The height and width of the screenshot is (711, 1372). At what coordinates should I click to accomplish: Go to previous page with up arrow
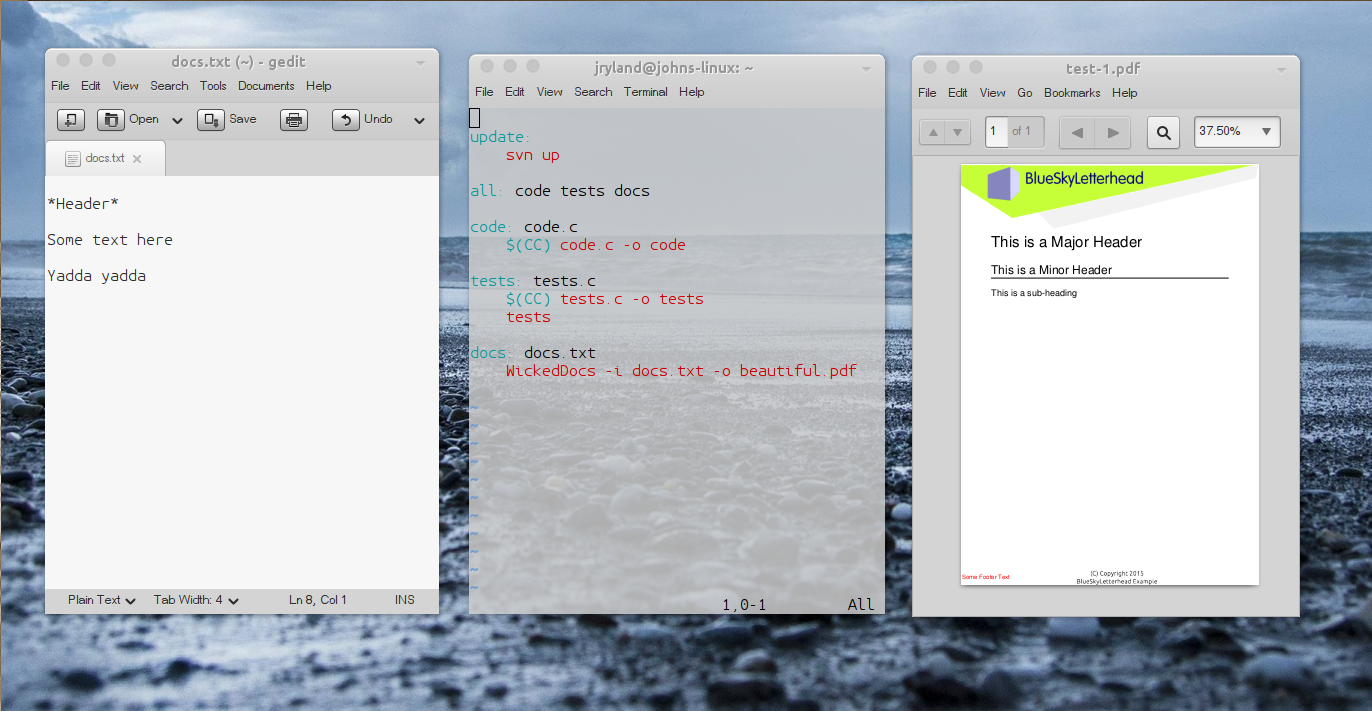(932, 132)
